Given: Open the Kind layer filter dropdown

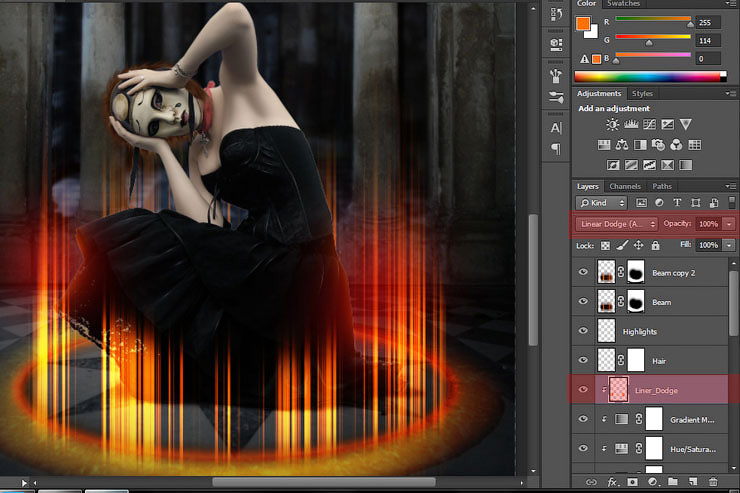Looking at the screenshot, I should pos(601,203).
